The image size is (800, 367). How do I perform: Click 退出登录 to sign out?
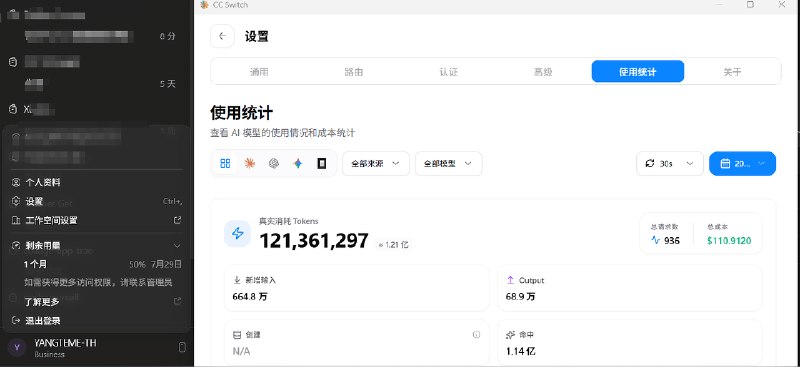click(x=96, y=321)
